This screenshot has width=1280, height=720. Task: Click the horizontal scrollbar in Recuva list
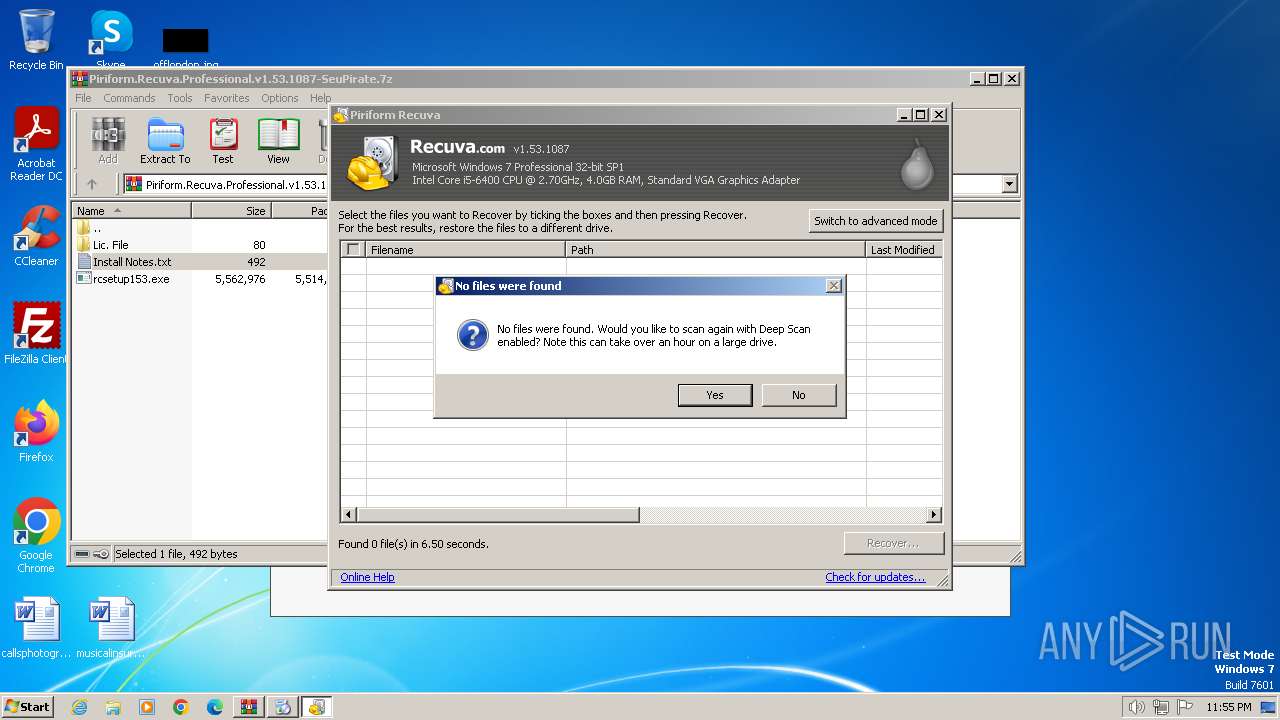tap(497, 515)
